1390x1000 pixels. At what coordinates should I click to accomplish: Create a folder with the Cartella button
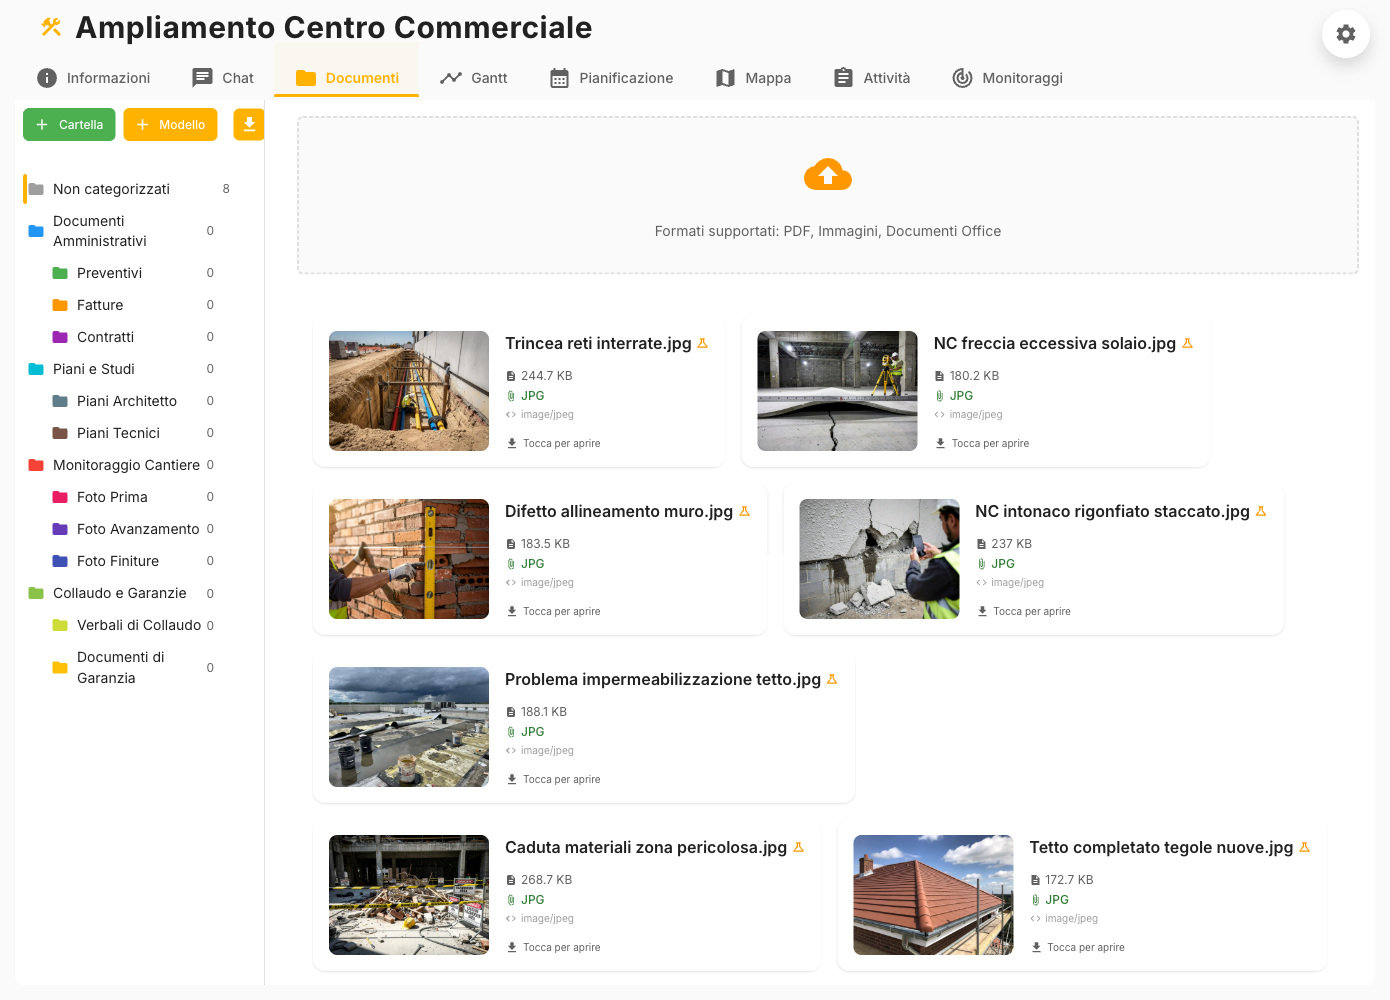point(68,124)
